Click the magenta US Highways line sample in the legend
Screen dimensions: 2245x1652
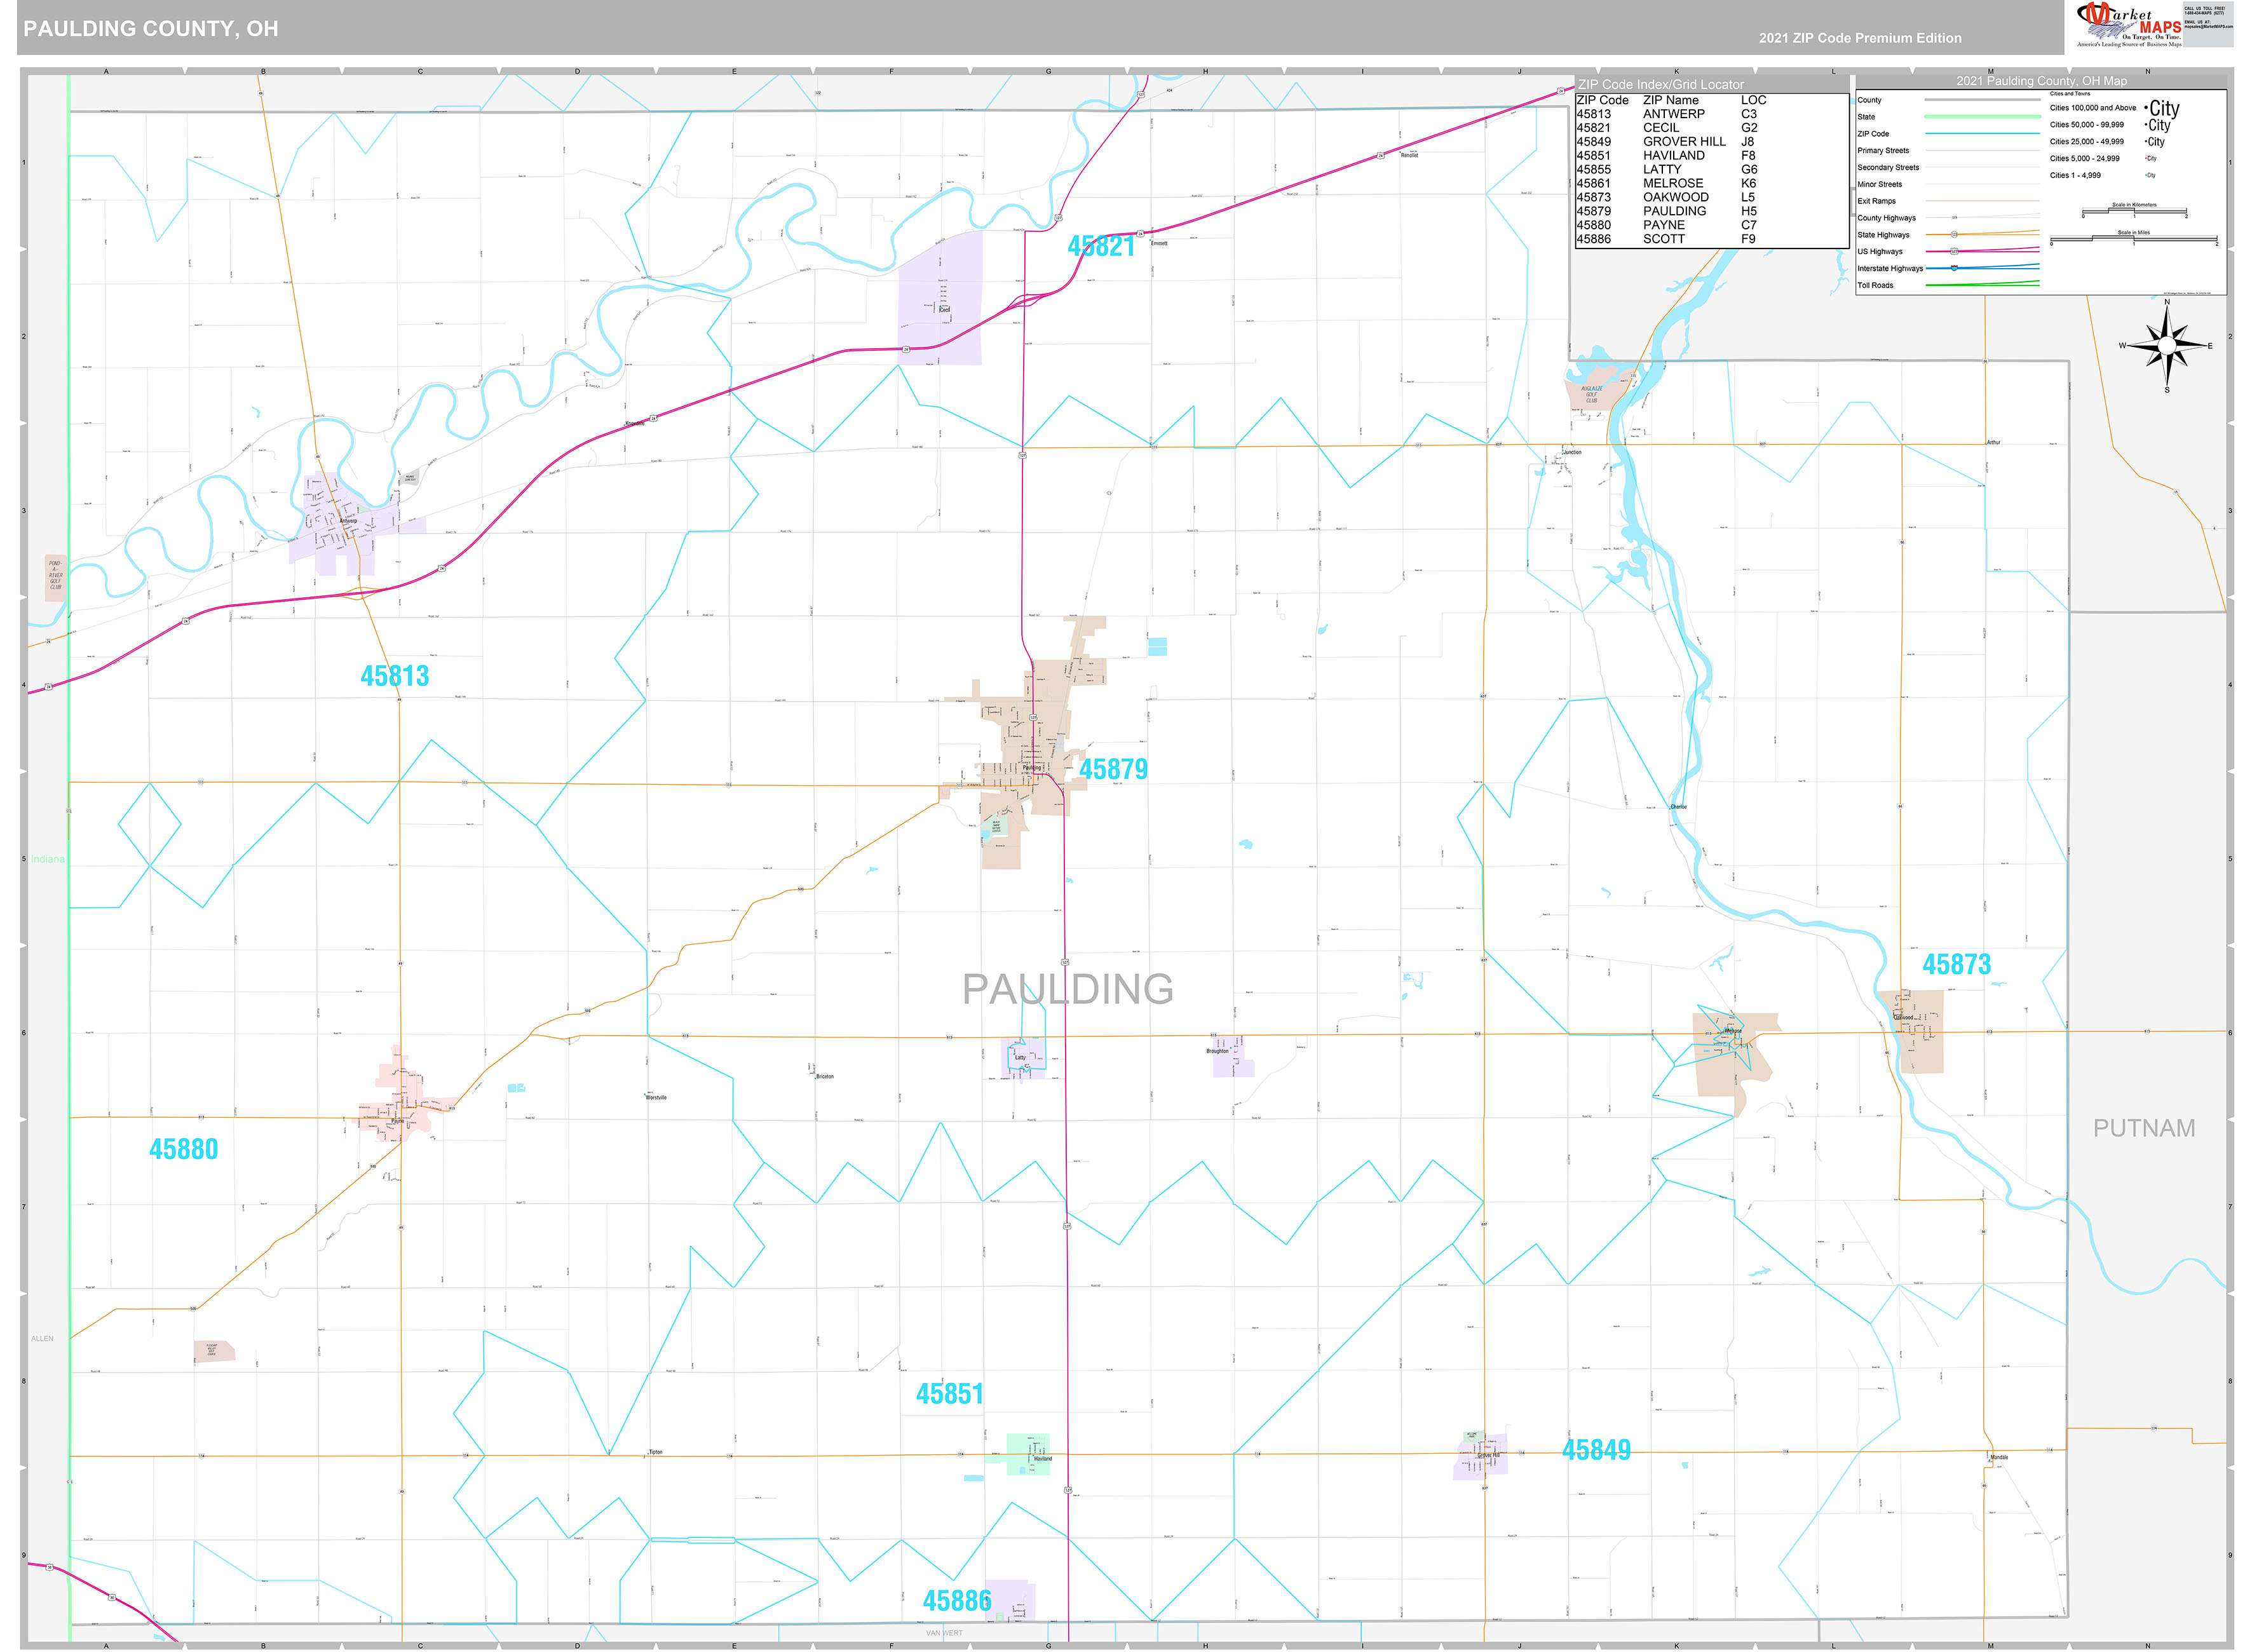click(x=1982, y=251)
